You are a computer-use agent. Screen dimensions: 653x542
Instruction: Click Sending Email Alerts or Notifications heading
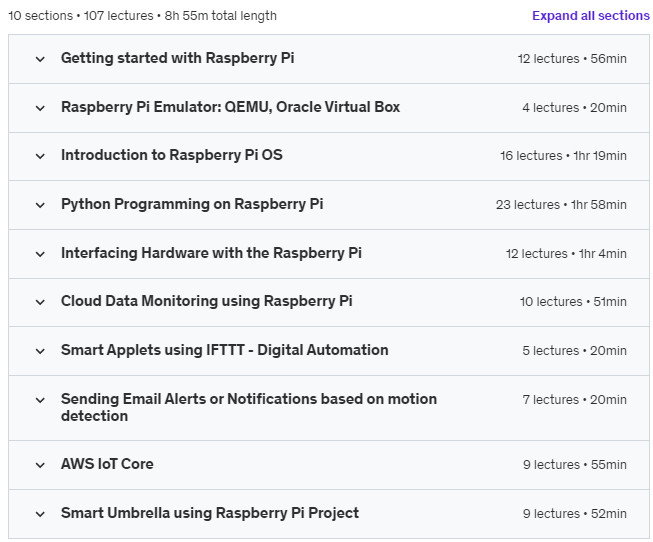point(249,407)
